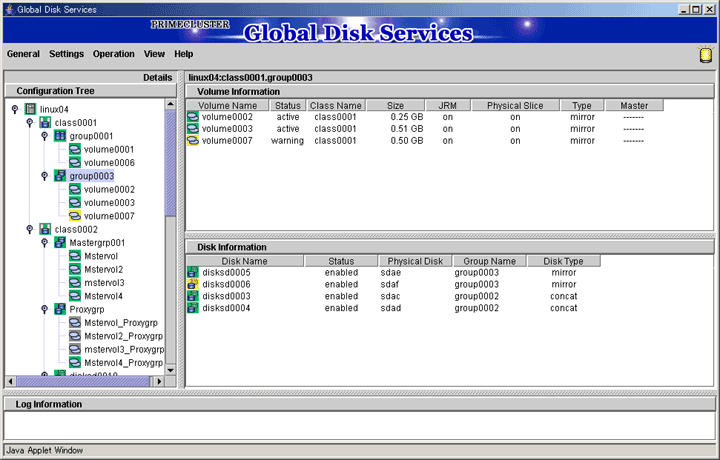Screen dimensions: 720x460
Task: Click the Mstervol volume icon
Action: [x=75, y=256]
